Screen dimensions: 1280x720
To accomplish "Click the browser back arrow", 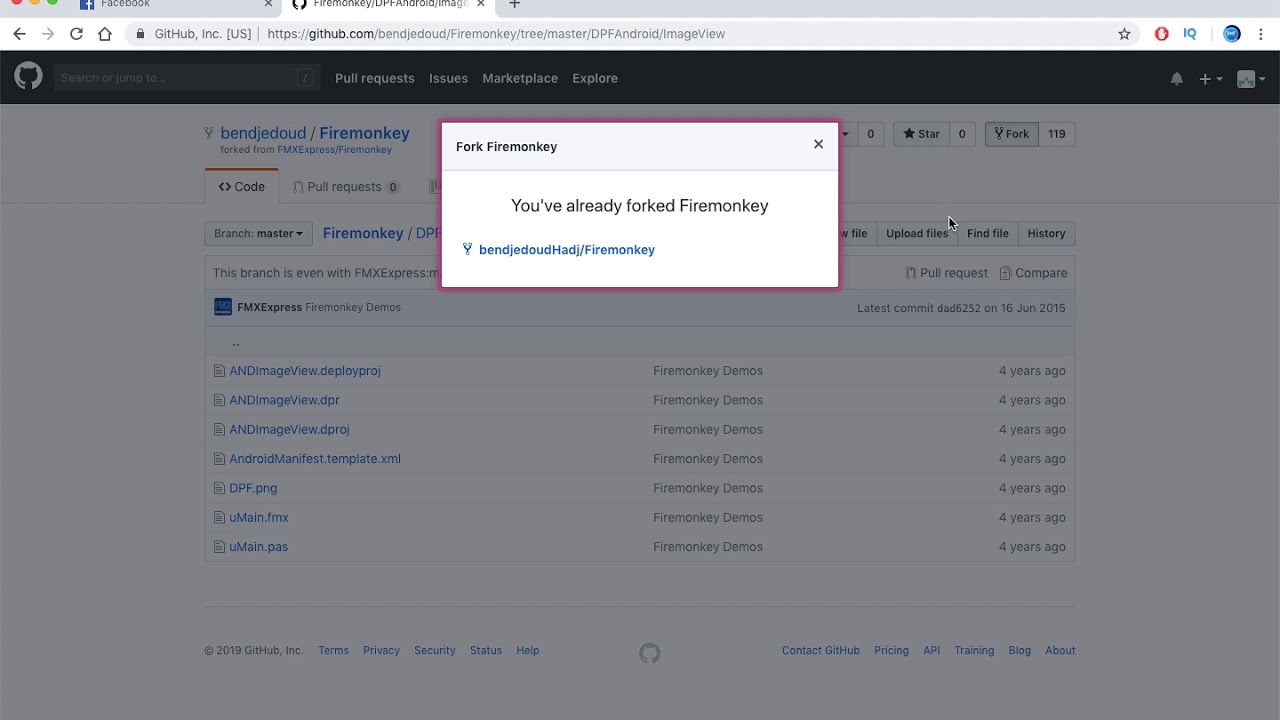I will pos(19,33).
